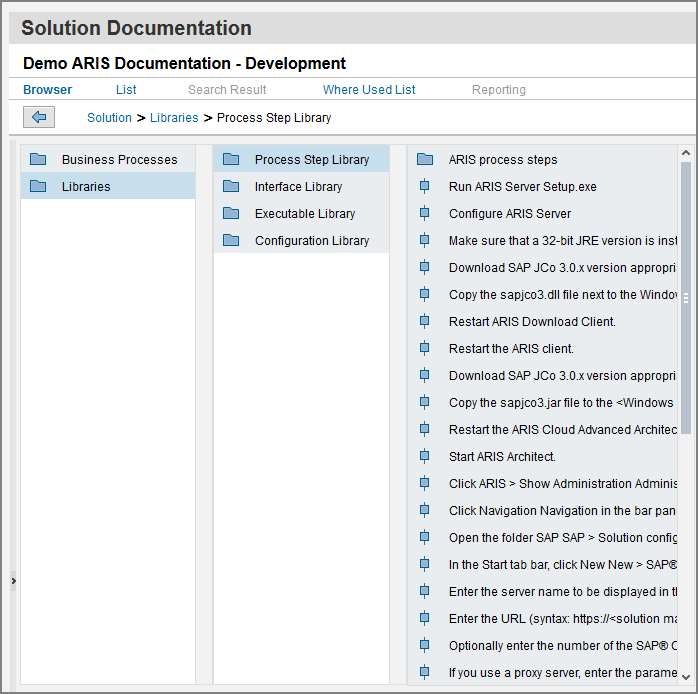Go to Libraries in breadcrumb
Viewport: 698px width, 694px height.
click(174, 118)
